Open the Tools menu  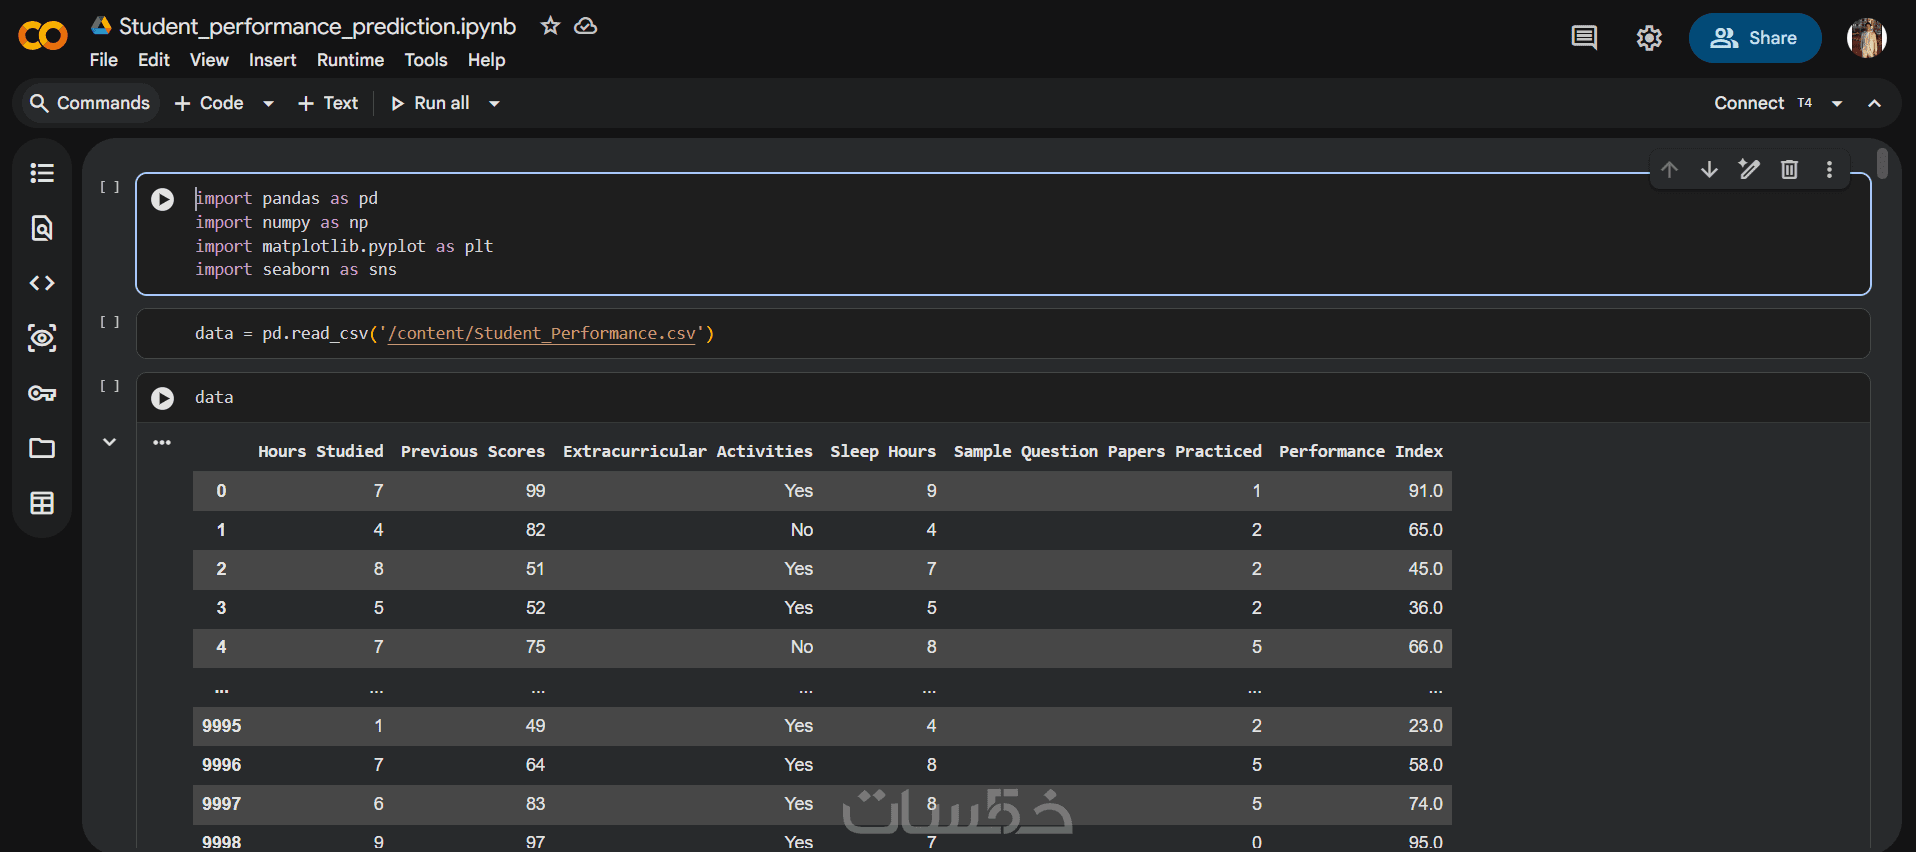(425, 60)
